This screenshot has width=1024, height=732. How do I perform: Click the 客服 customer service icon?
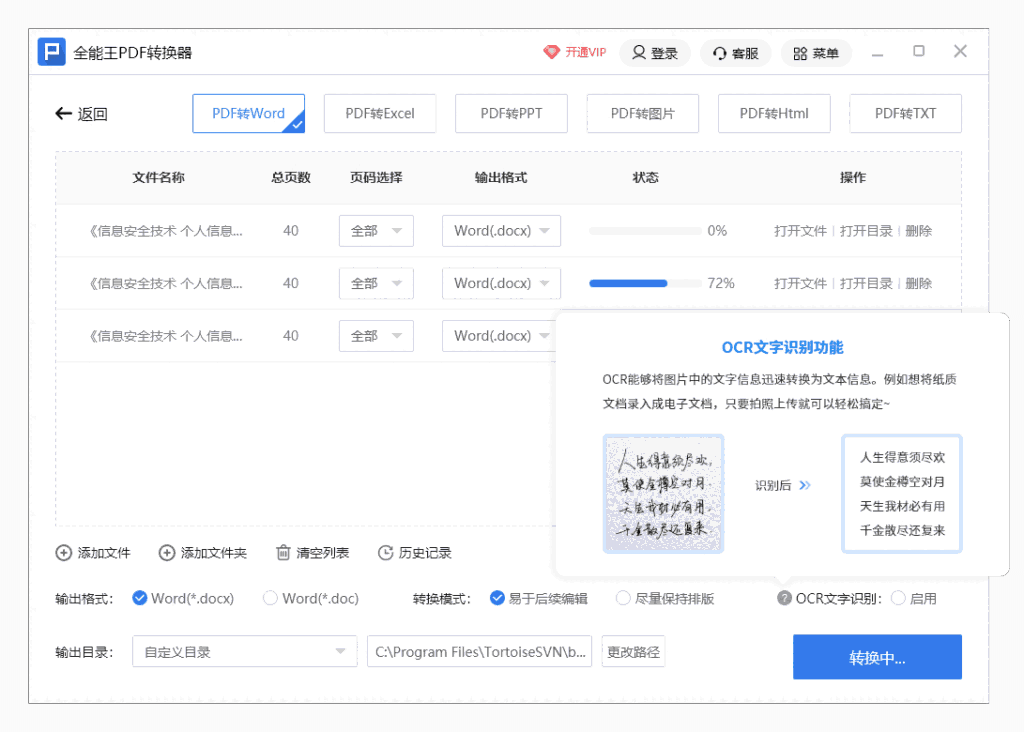(718, 52)
